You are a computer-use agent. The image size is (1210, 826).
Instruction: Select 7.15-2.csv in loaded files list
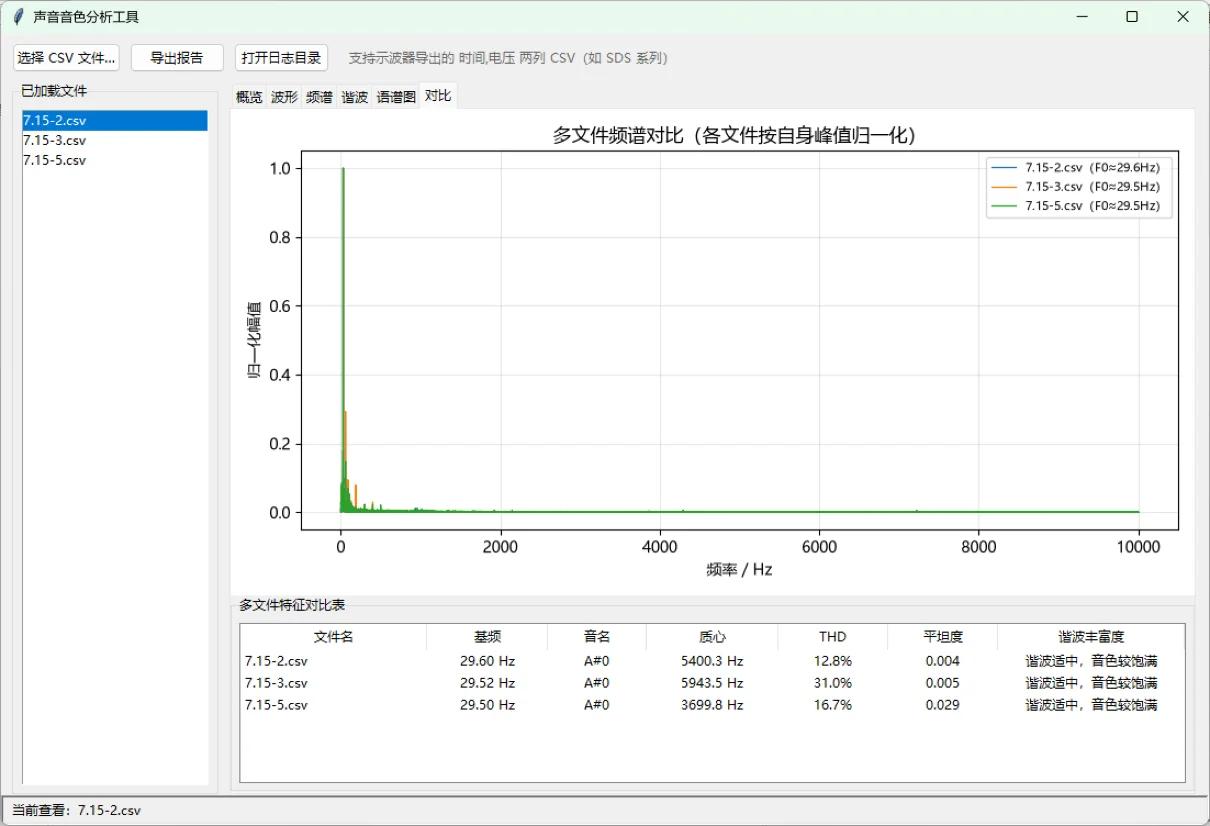(x=115, y=120)
